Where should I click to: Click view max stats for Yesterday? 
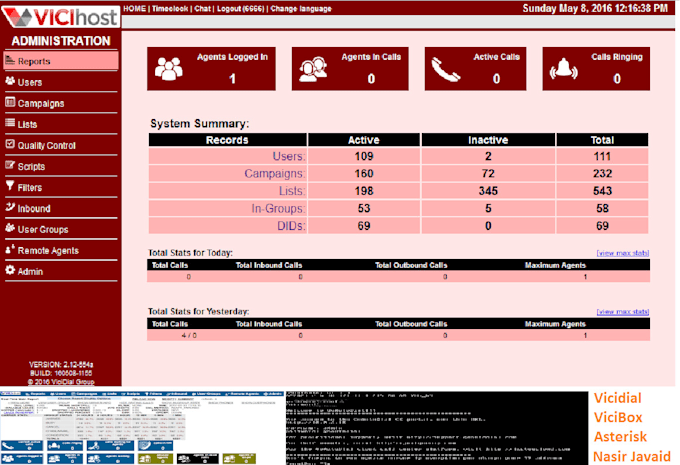point(623,311)
